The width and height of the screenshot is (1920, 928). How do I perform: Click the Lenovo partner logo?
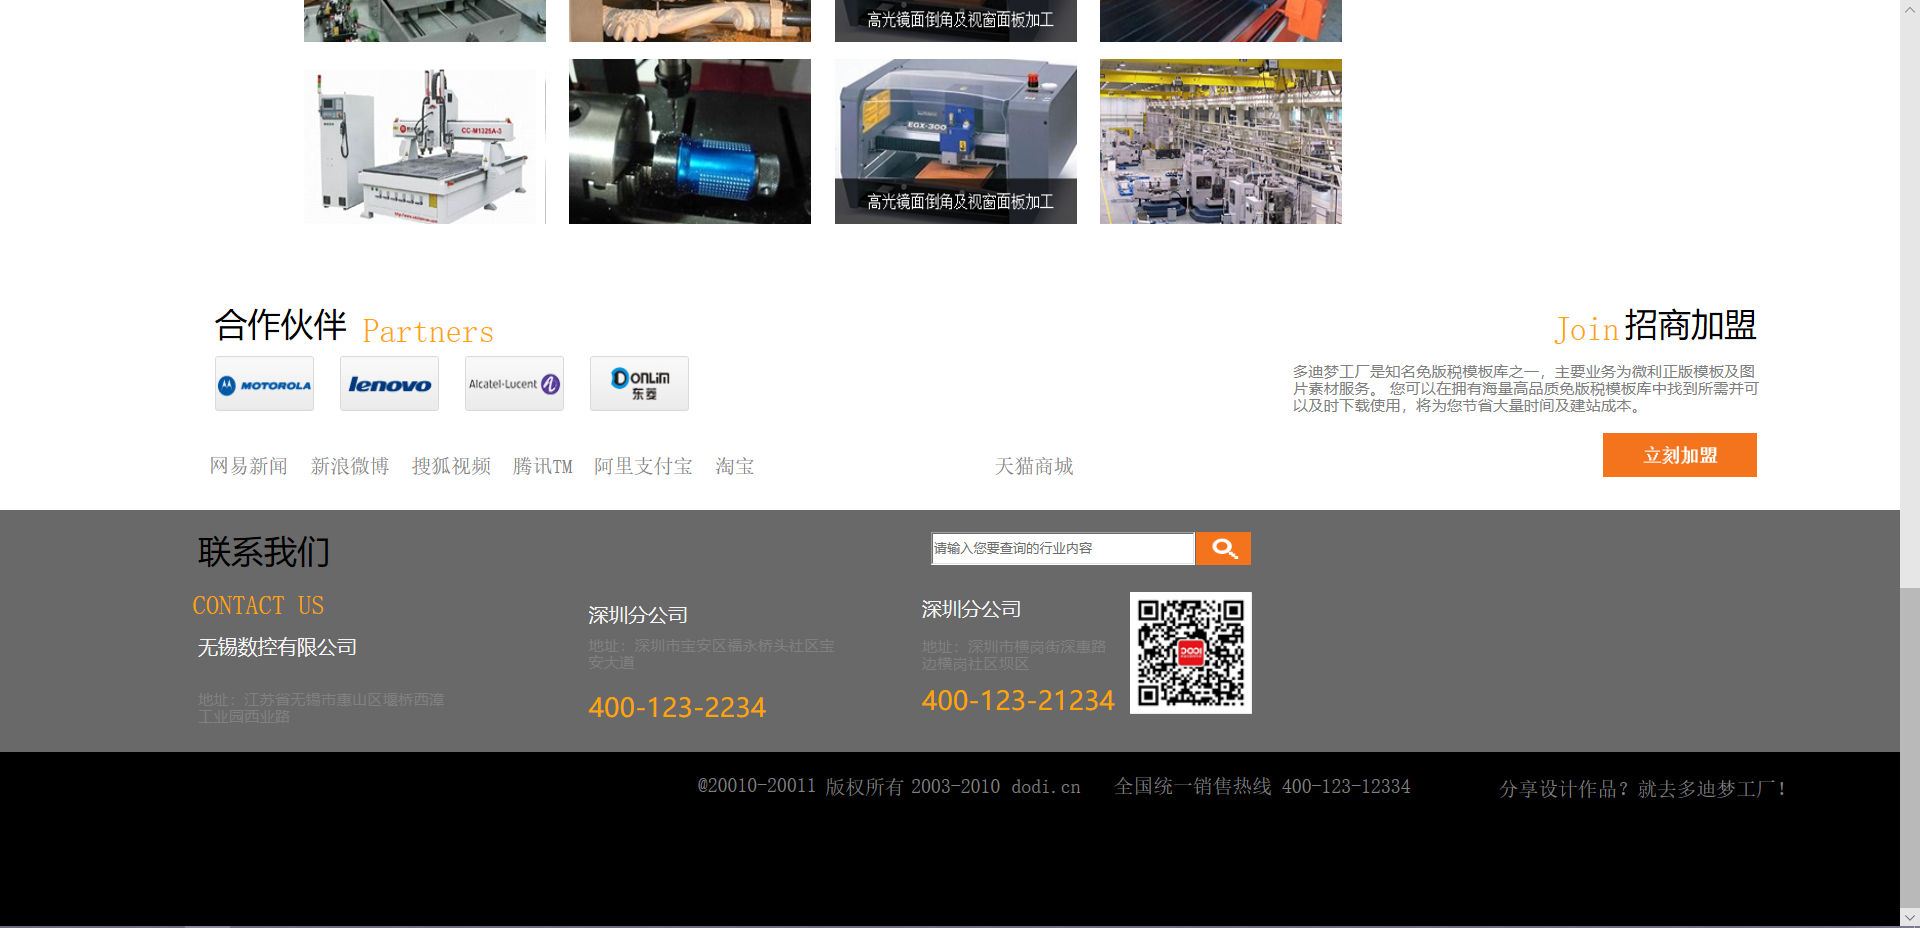point(389,384)
